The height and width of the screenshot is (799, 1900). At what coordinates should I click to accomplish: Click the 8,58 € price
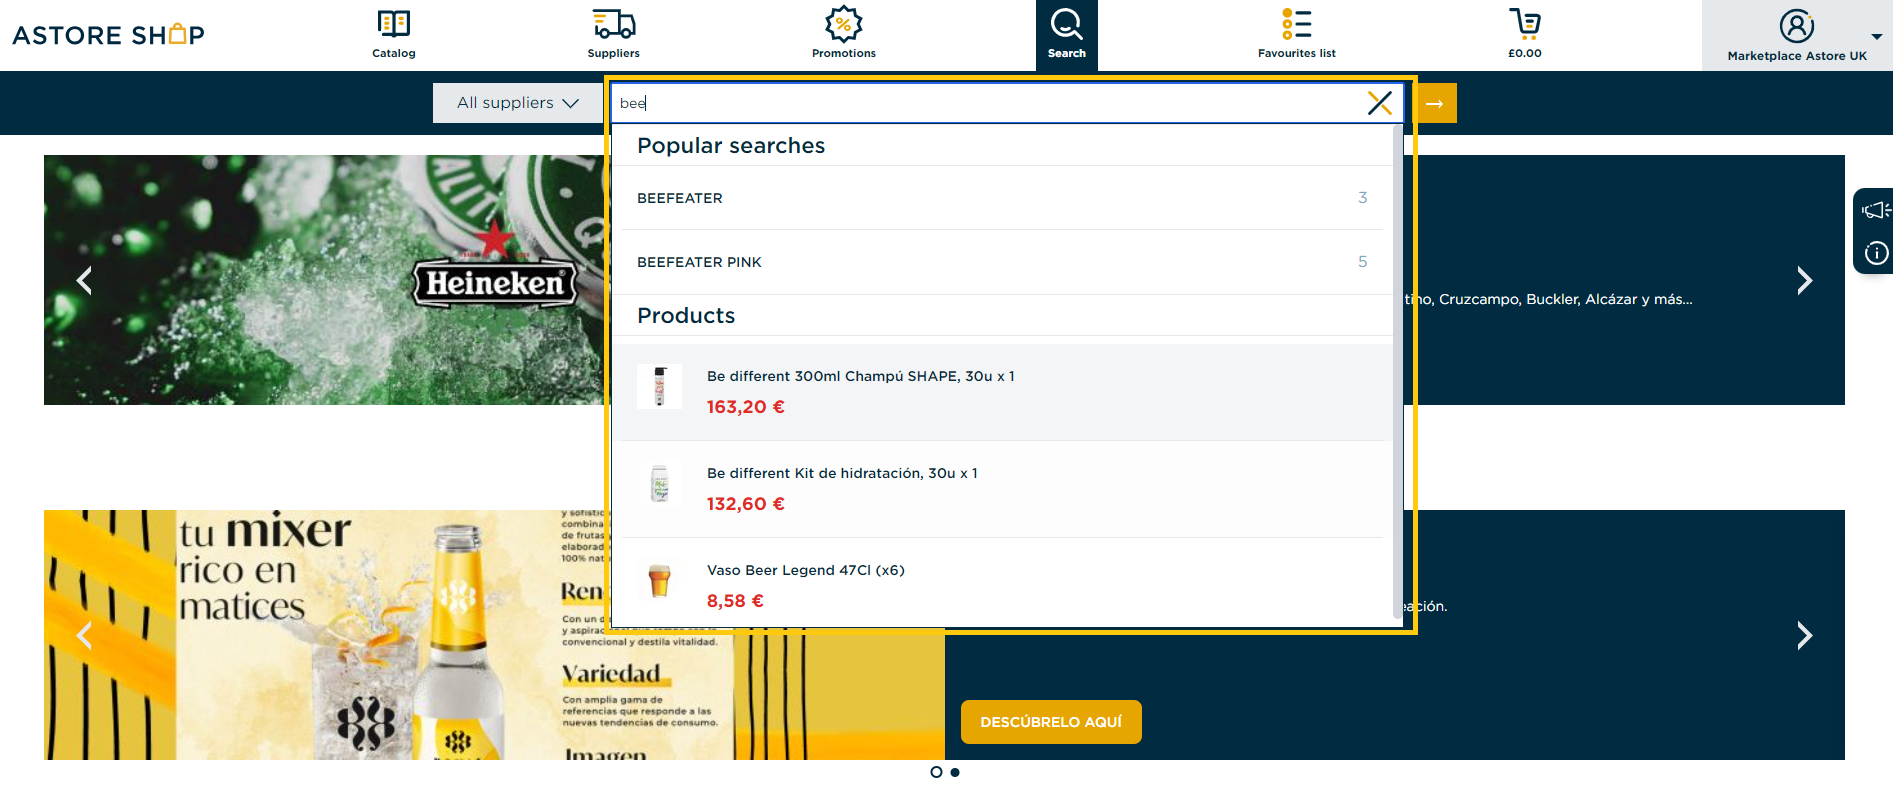(735, 601)
